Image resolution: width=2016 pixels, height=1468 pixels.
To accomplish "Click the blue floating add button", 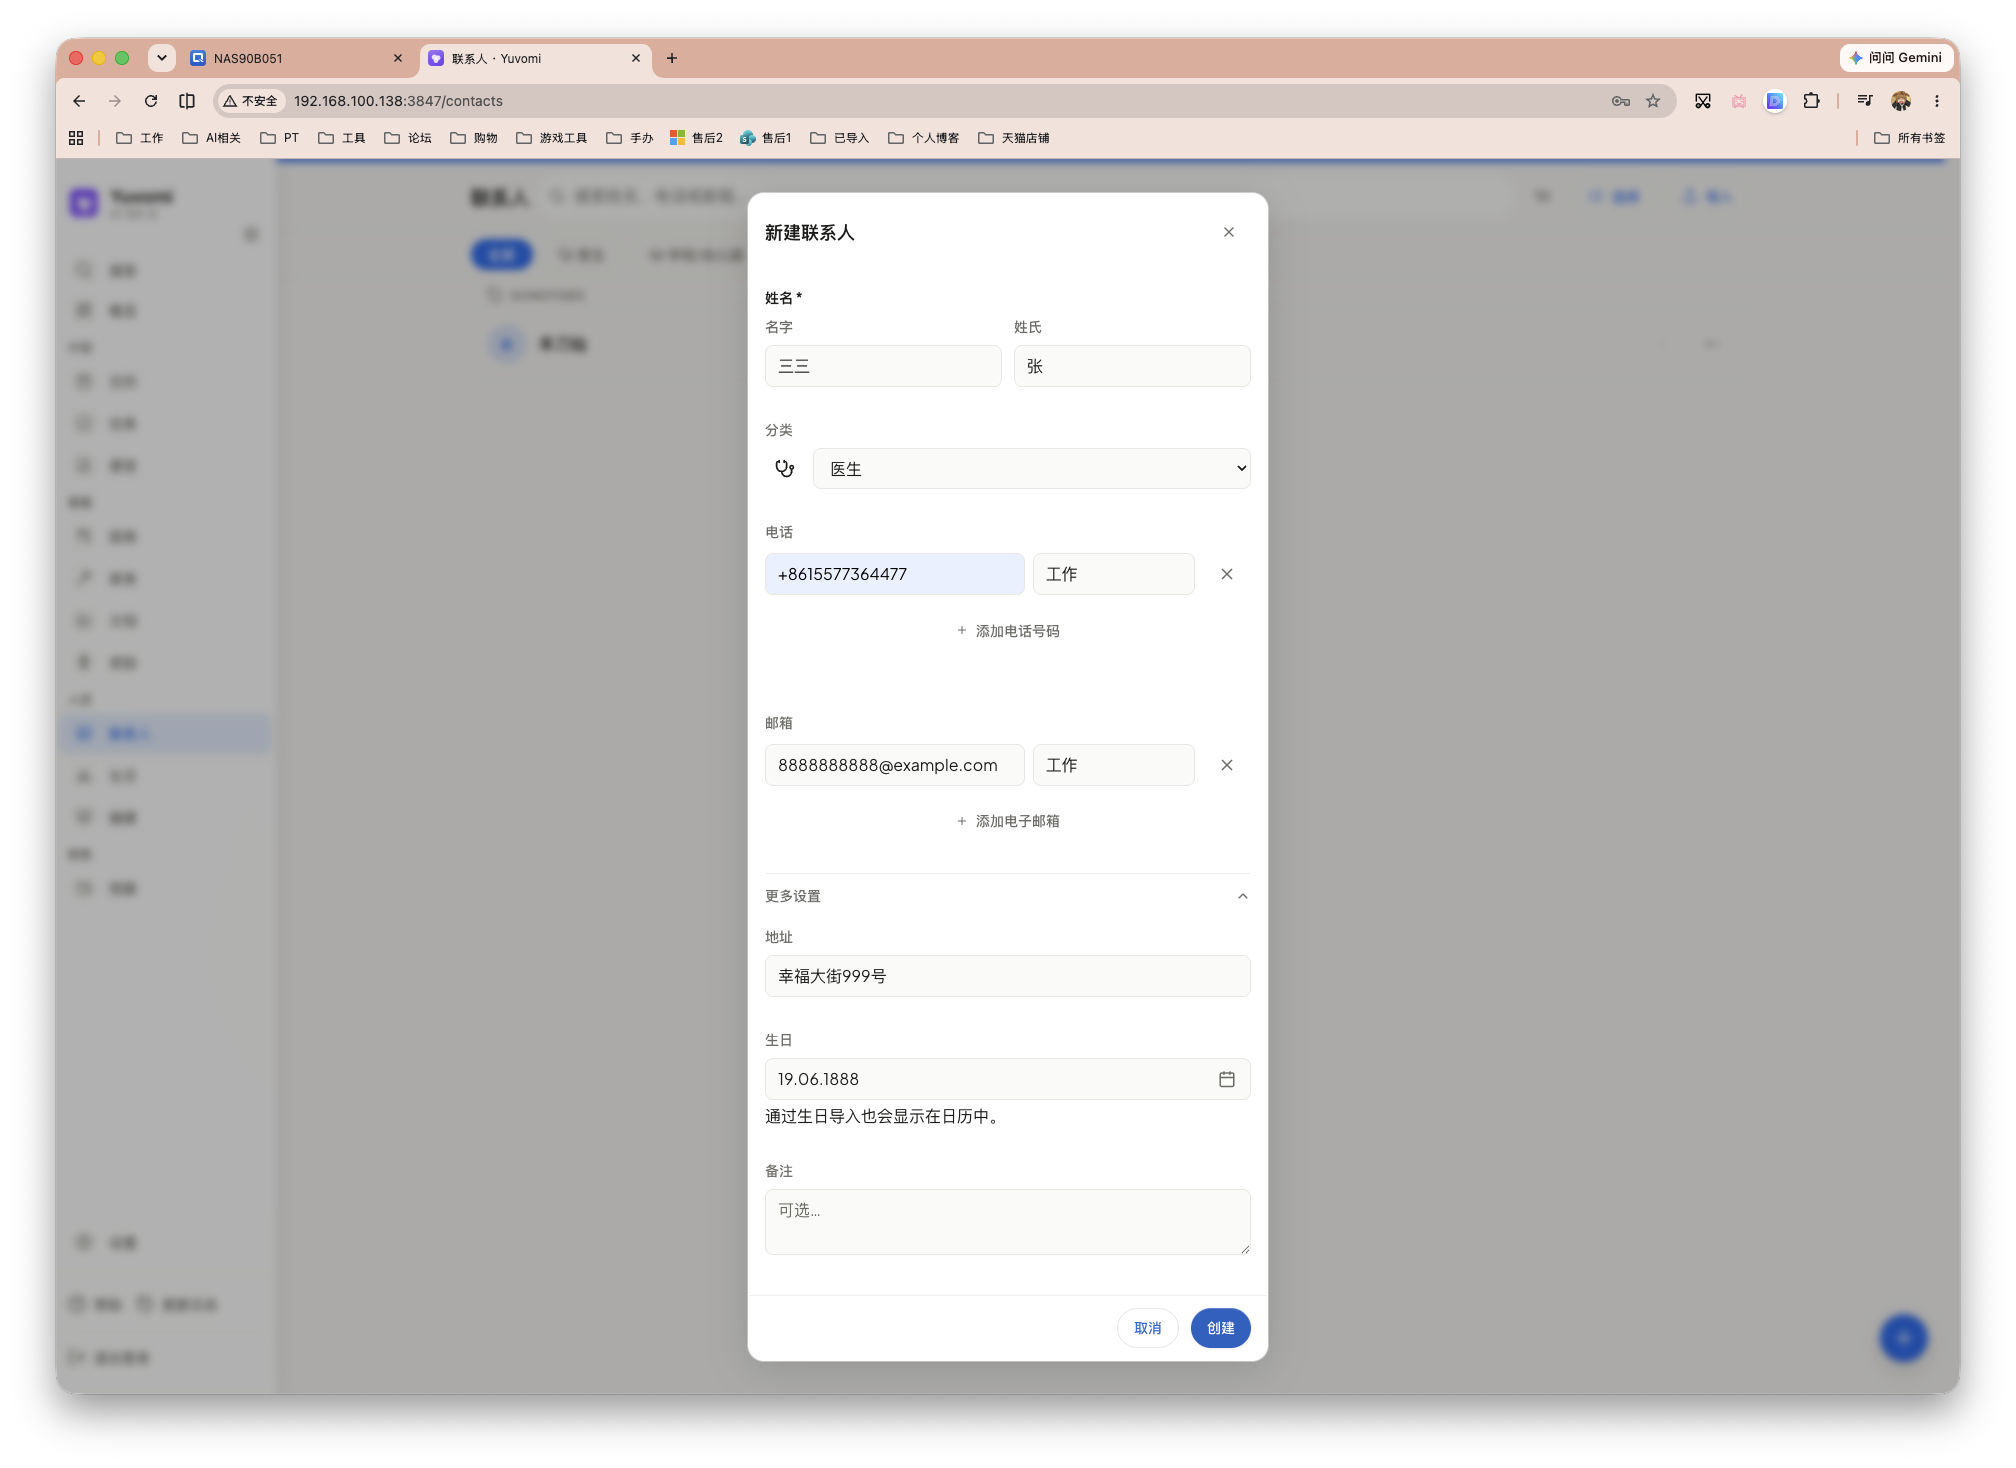I will (1903, 1338).
